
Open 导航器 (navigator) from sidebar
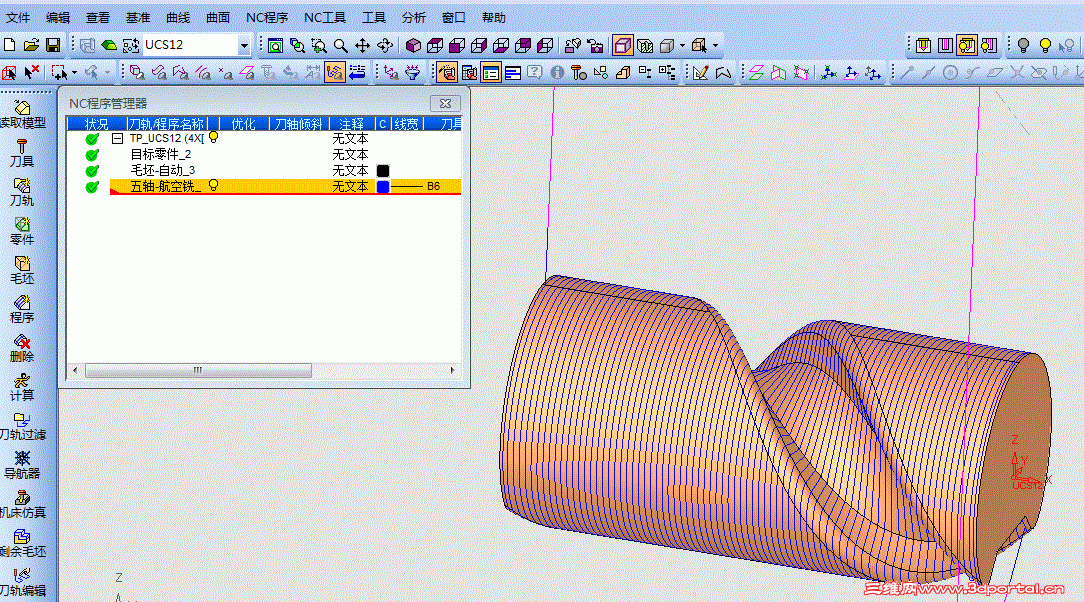coord(22,465)
